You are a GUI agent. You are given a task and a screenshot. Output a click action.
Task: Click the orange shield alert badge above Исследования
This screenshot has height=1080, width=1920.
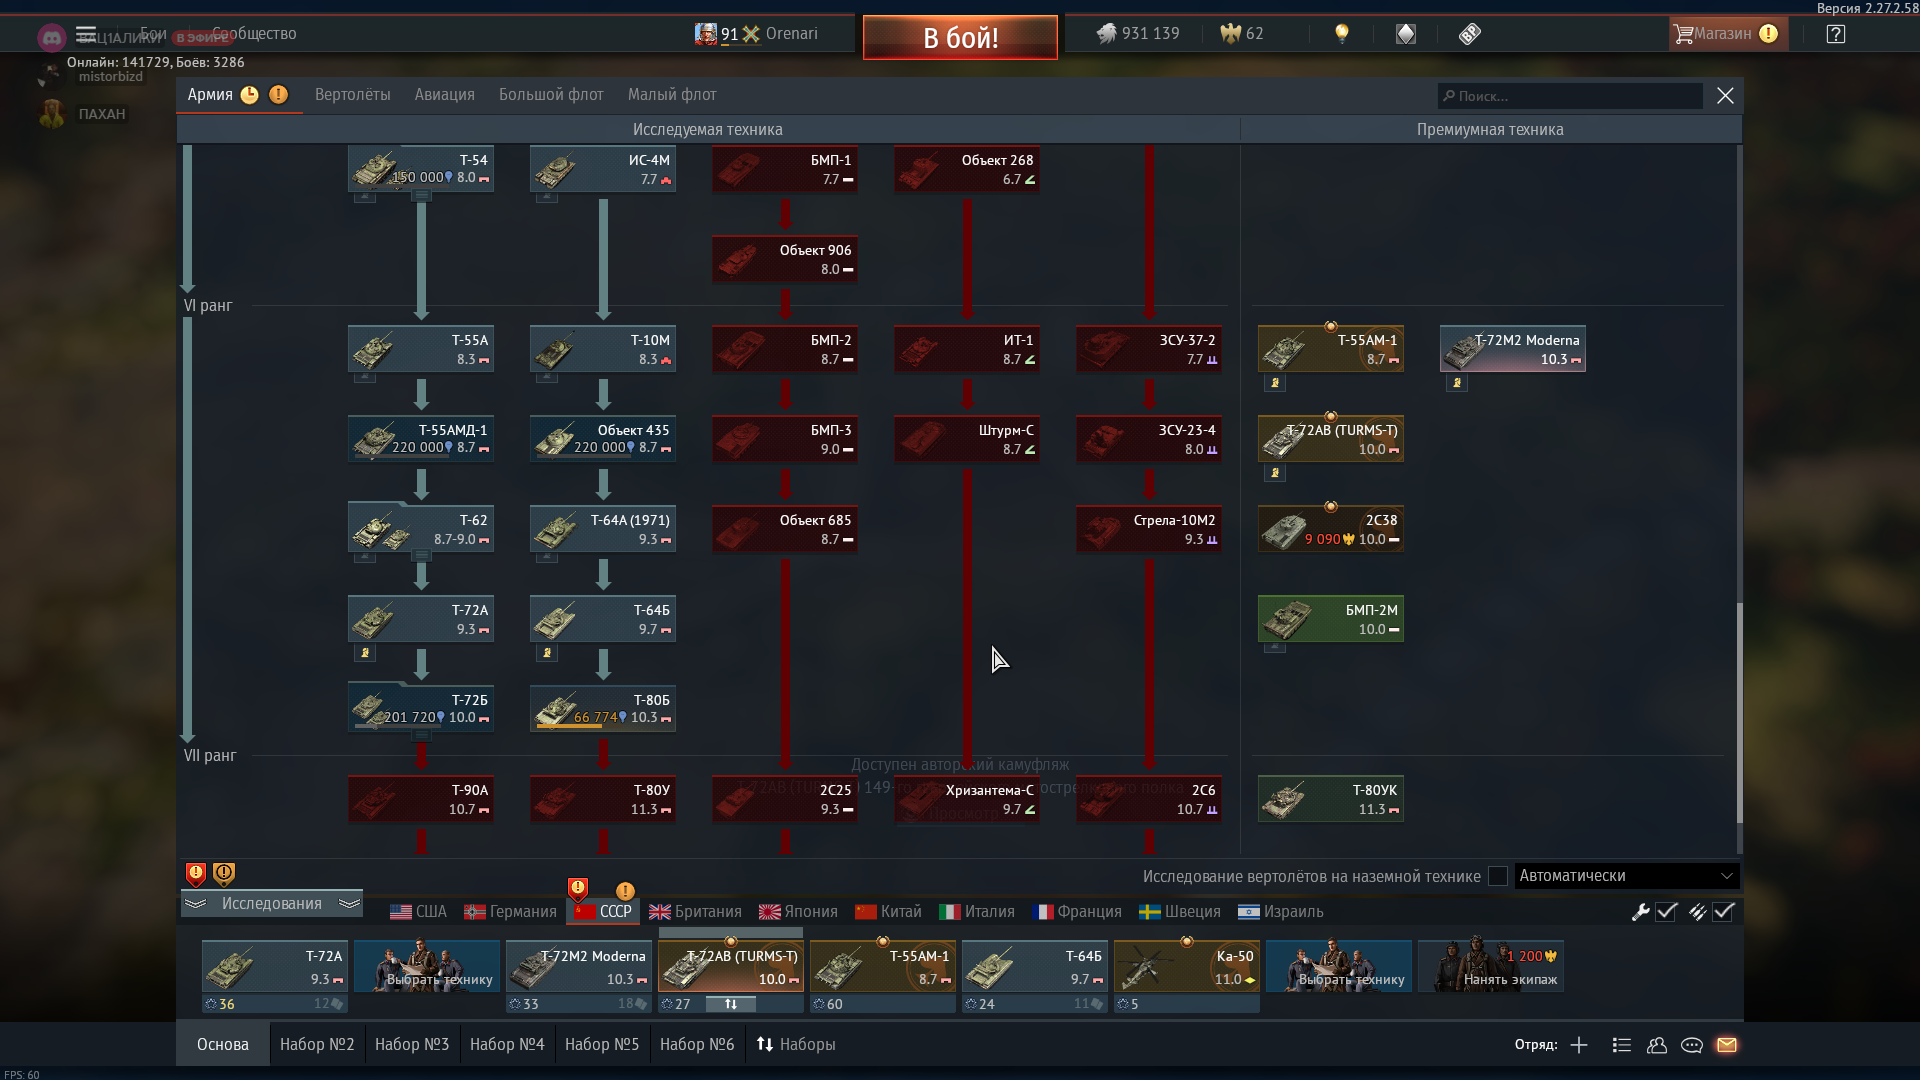(224, 875)
